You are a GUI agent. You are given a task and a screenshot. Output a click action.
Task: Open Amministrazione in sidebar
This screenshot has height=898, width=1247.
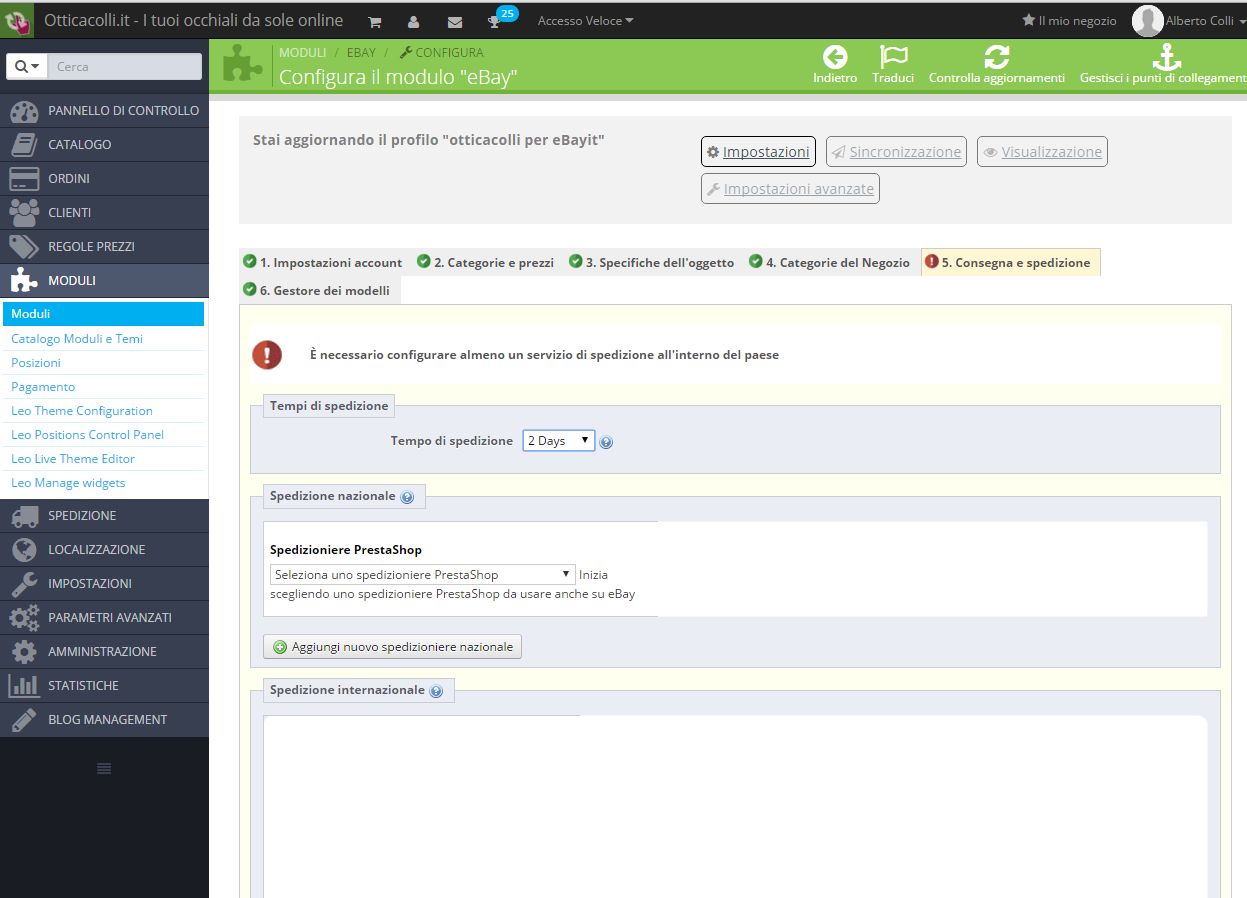click(104, 652)
